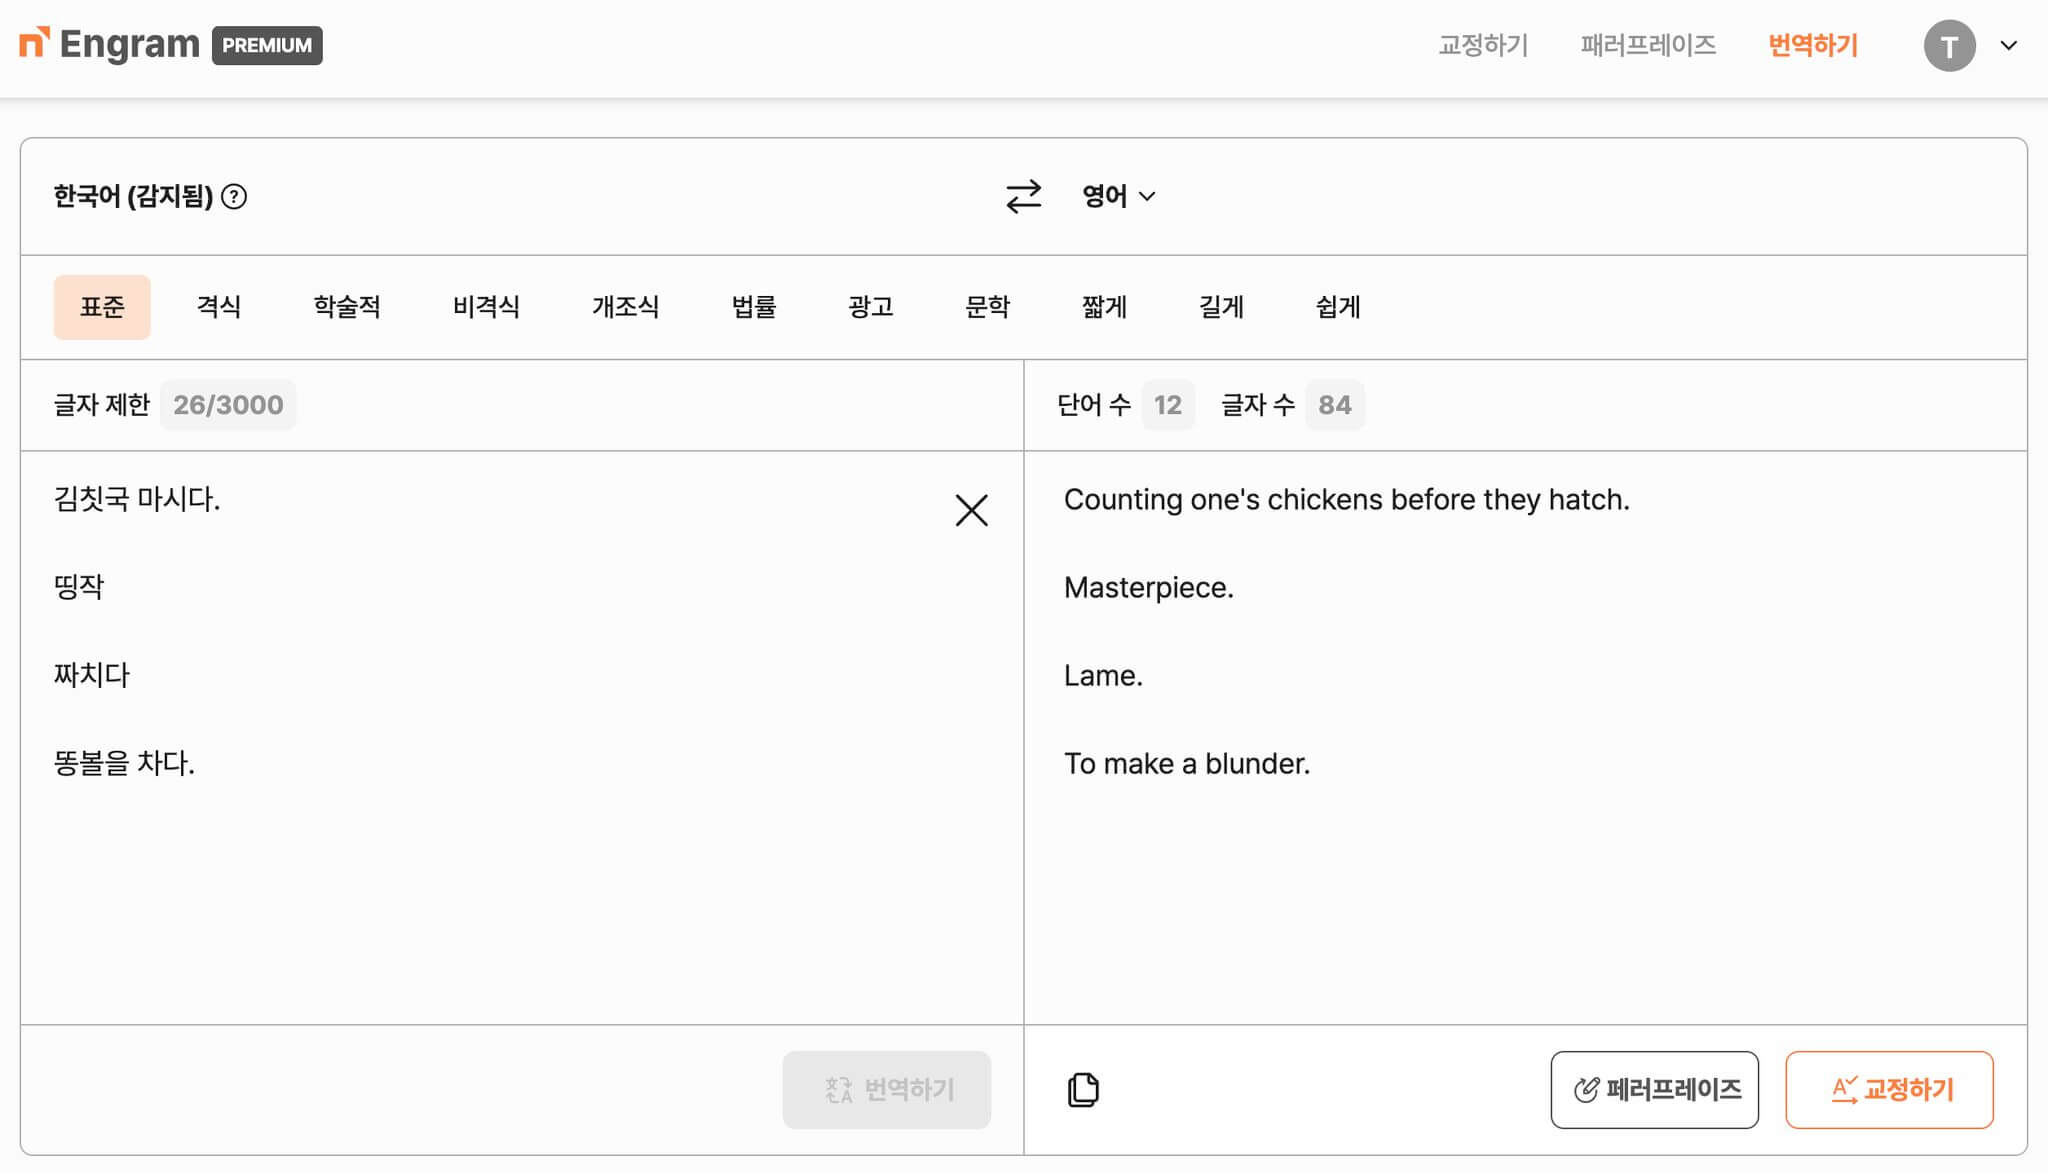
Task: Click the swap languages arrows icon
Action: [x=1023, y=196]
